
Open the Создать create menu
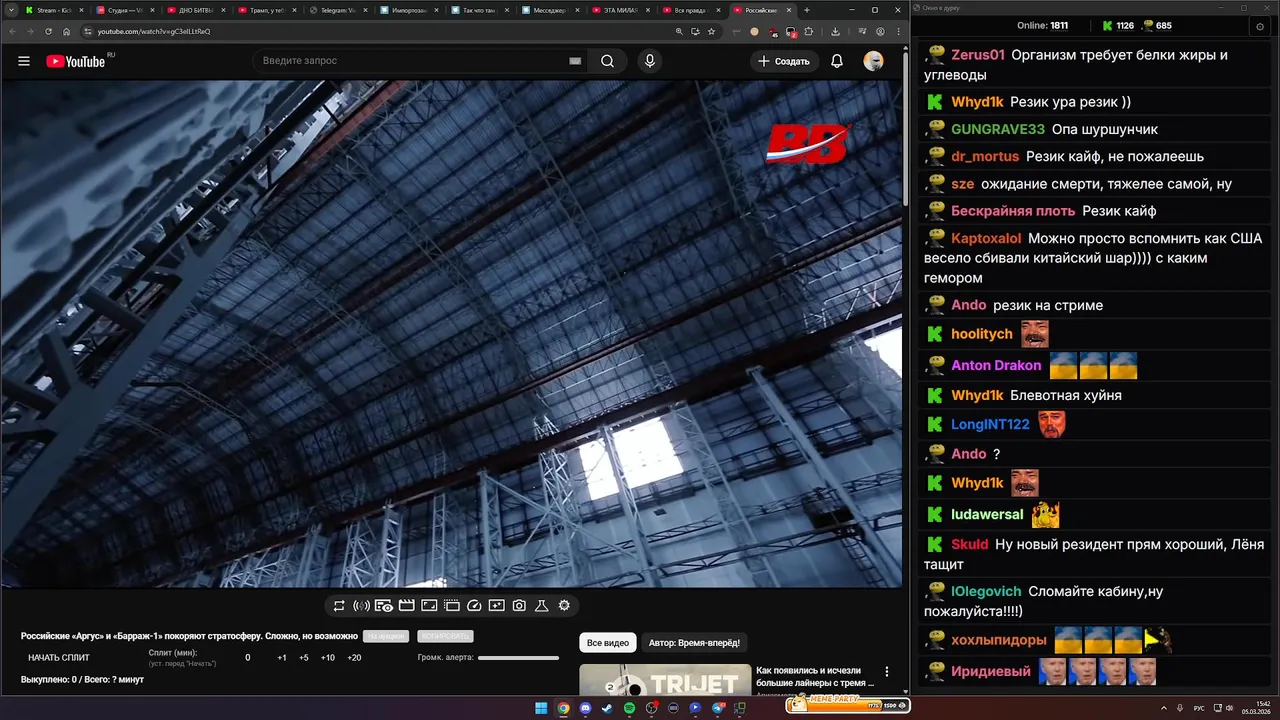[784, 61]
